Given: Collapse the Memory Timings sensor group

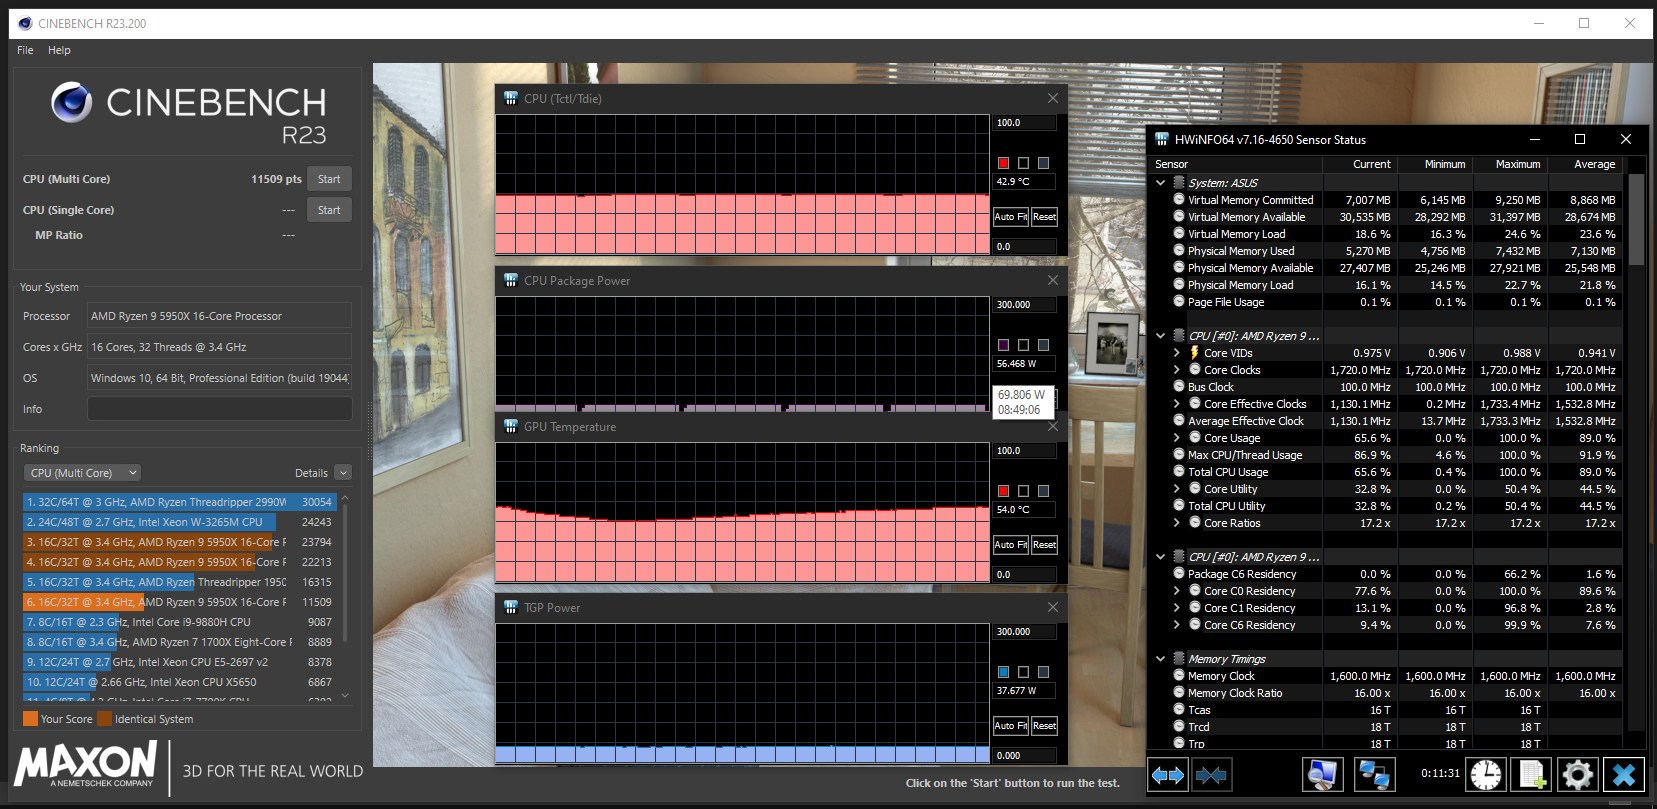Looking at the screenshot, I should click(1161, 658).
